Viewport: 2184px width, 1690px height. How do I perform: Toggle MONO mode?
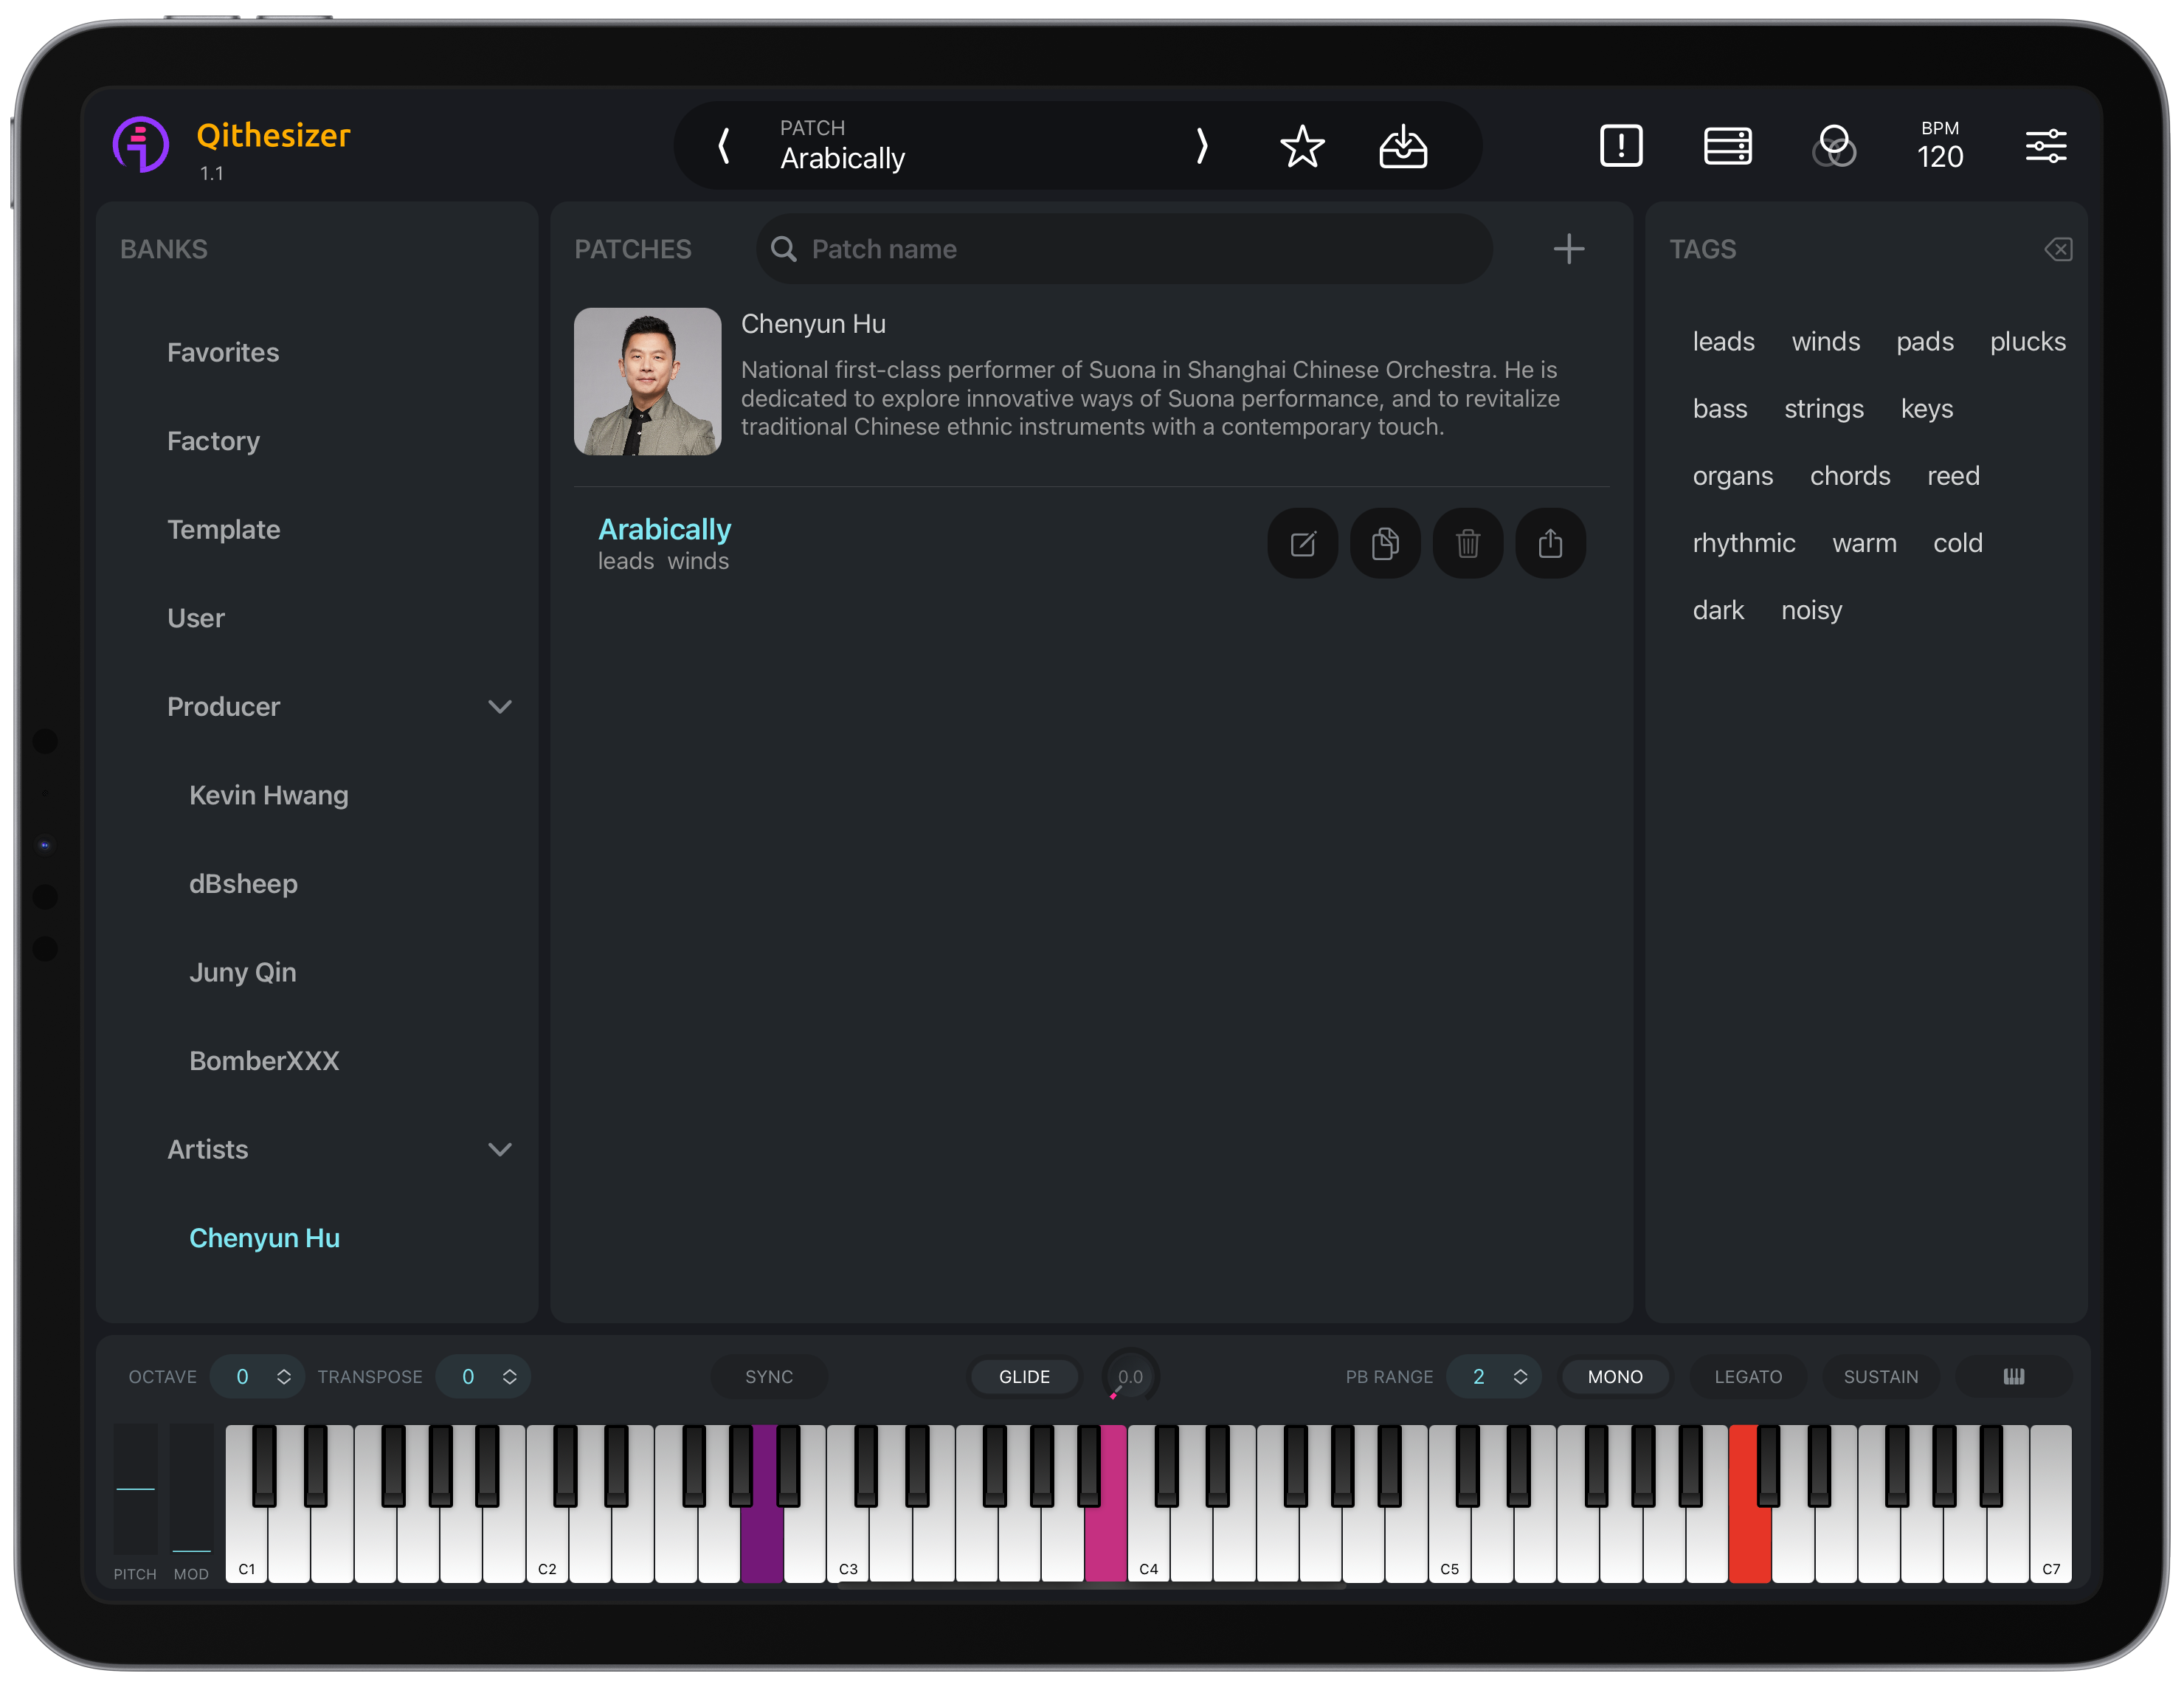pos(1614,1377)
